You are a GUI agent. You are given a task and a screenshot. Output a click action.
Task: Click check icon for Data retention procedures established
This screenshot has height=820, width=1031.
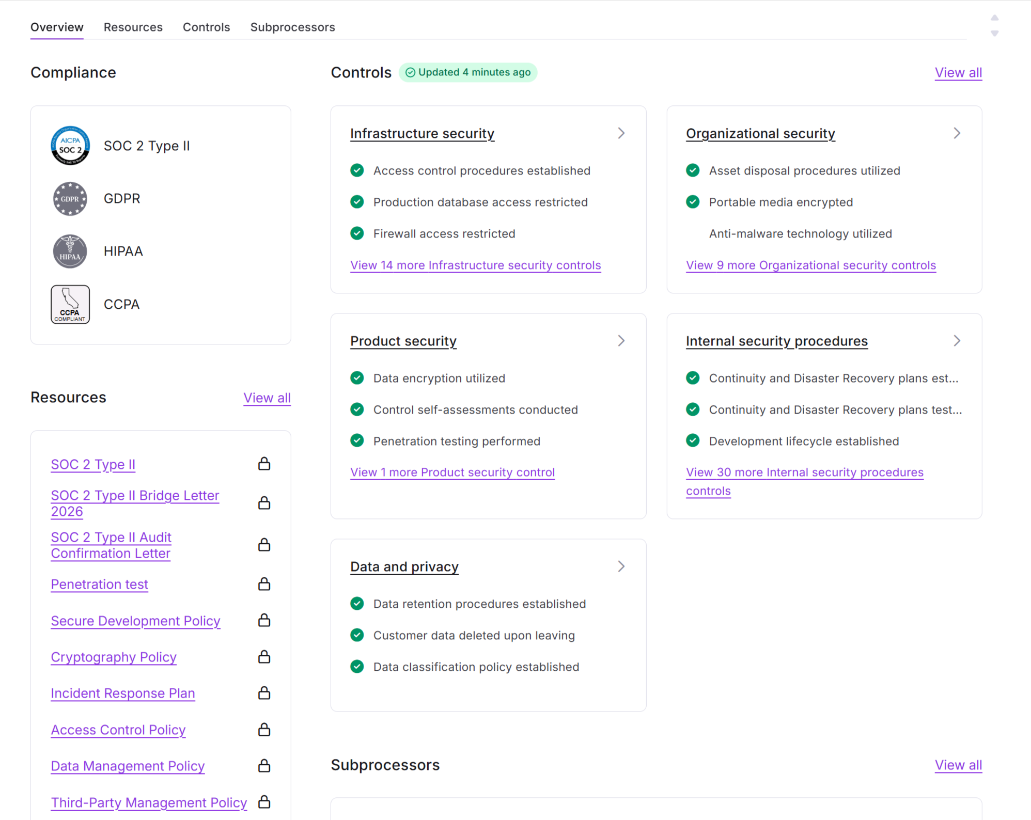pos(357,604)
